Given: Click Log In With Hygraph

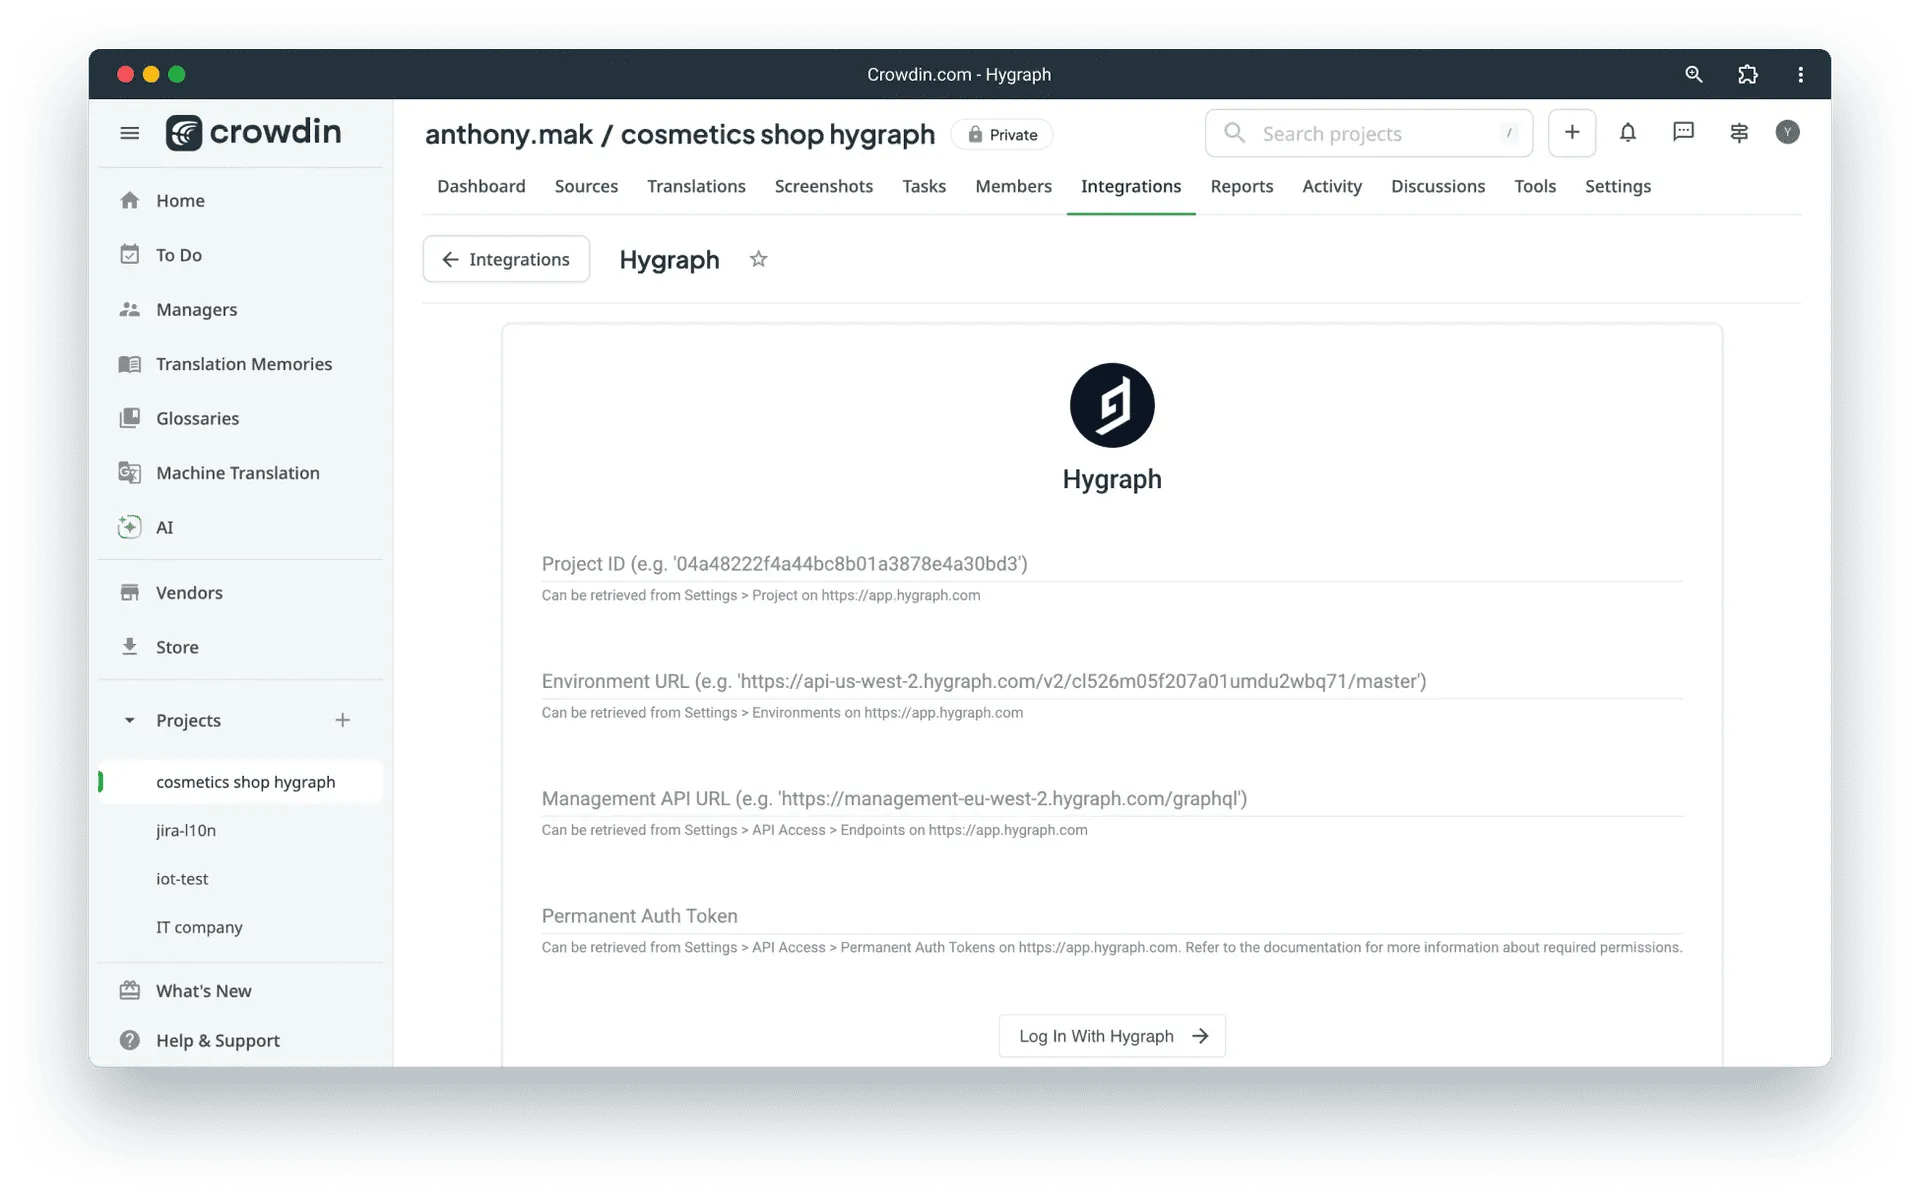Looking at the screenshot, I should [x=1111, y=1036].
